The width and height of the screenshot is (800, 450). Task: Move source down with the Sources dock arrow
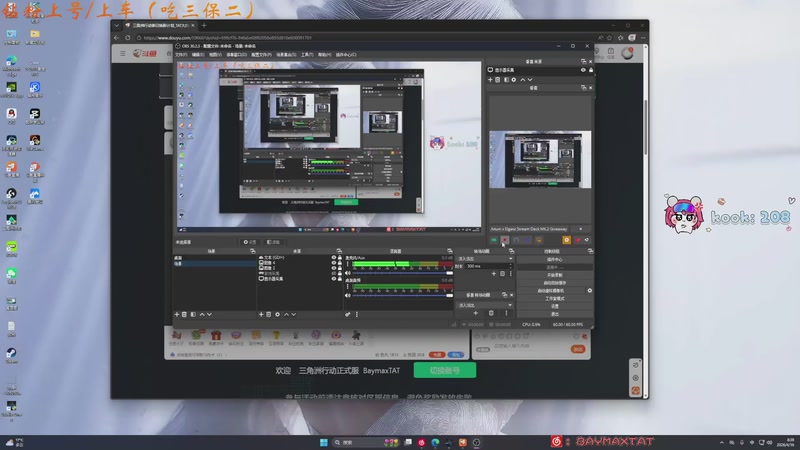[x=294, y=314]
